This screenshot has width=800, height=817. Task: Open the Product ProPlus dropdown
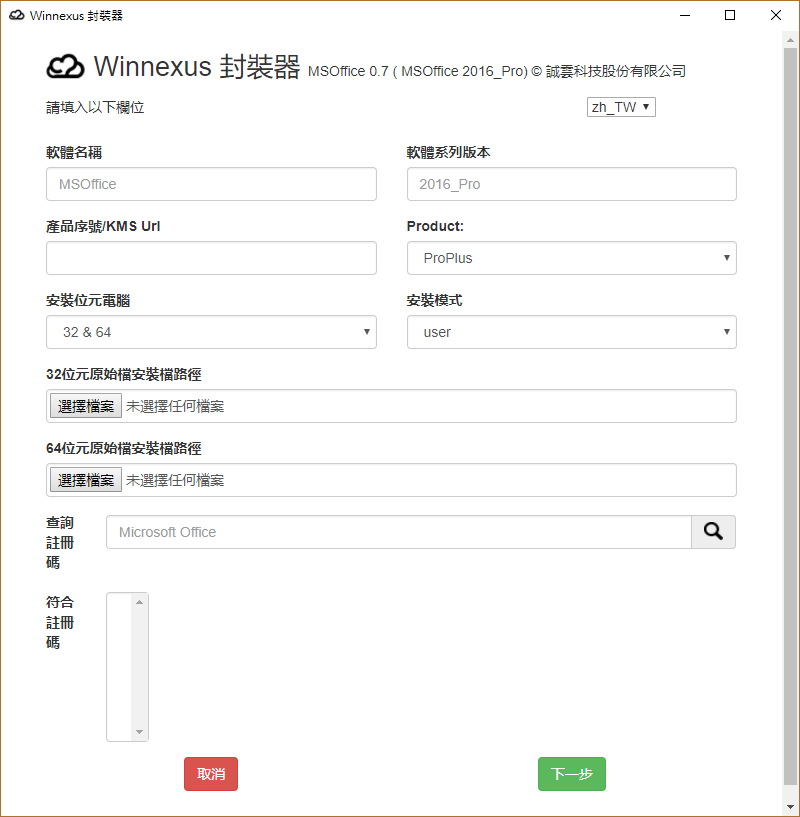(572, 258)
